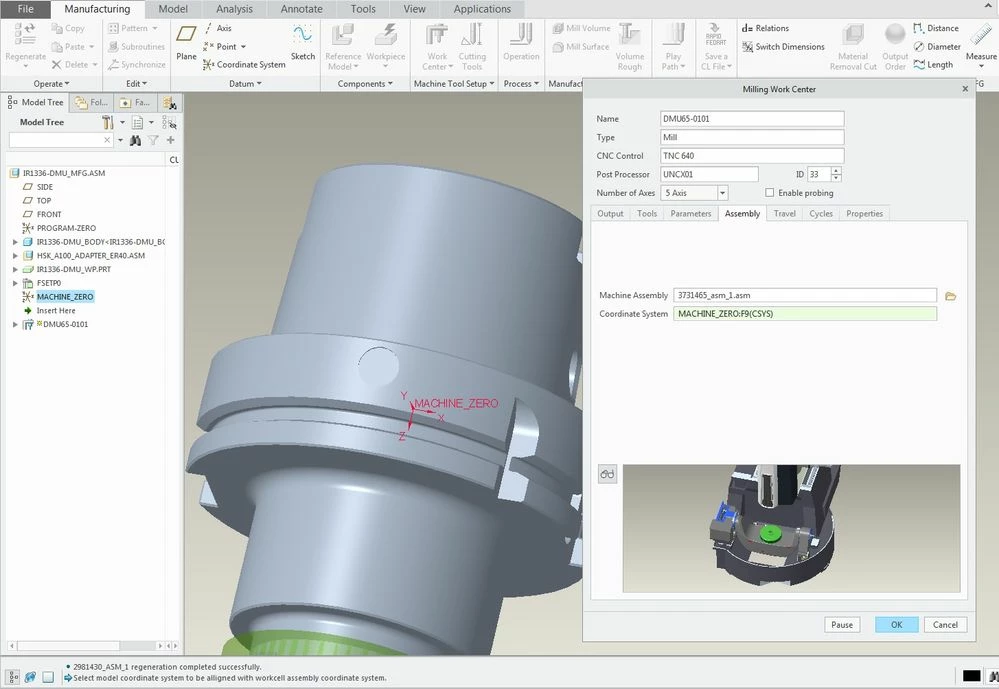Expand the FSETP0 tree node

(15, 283)
